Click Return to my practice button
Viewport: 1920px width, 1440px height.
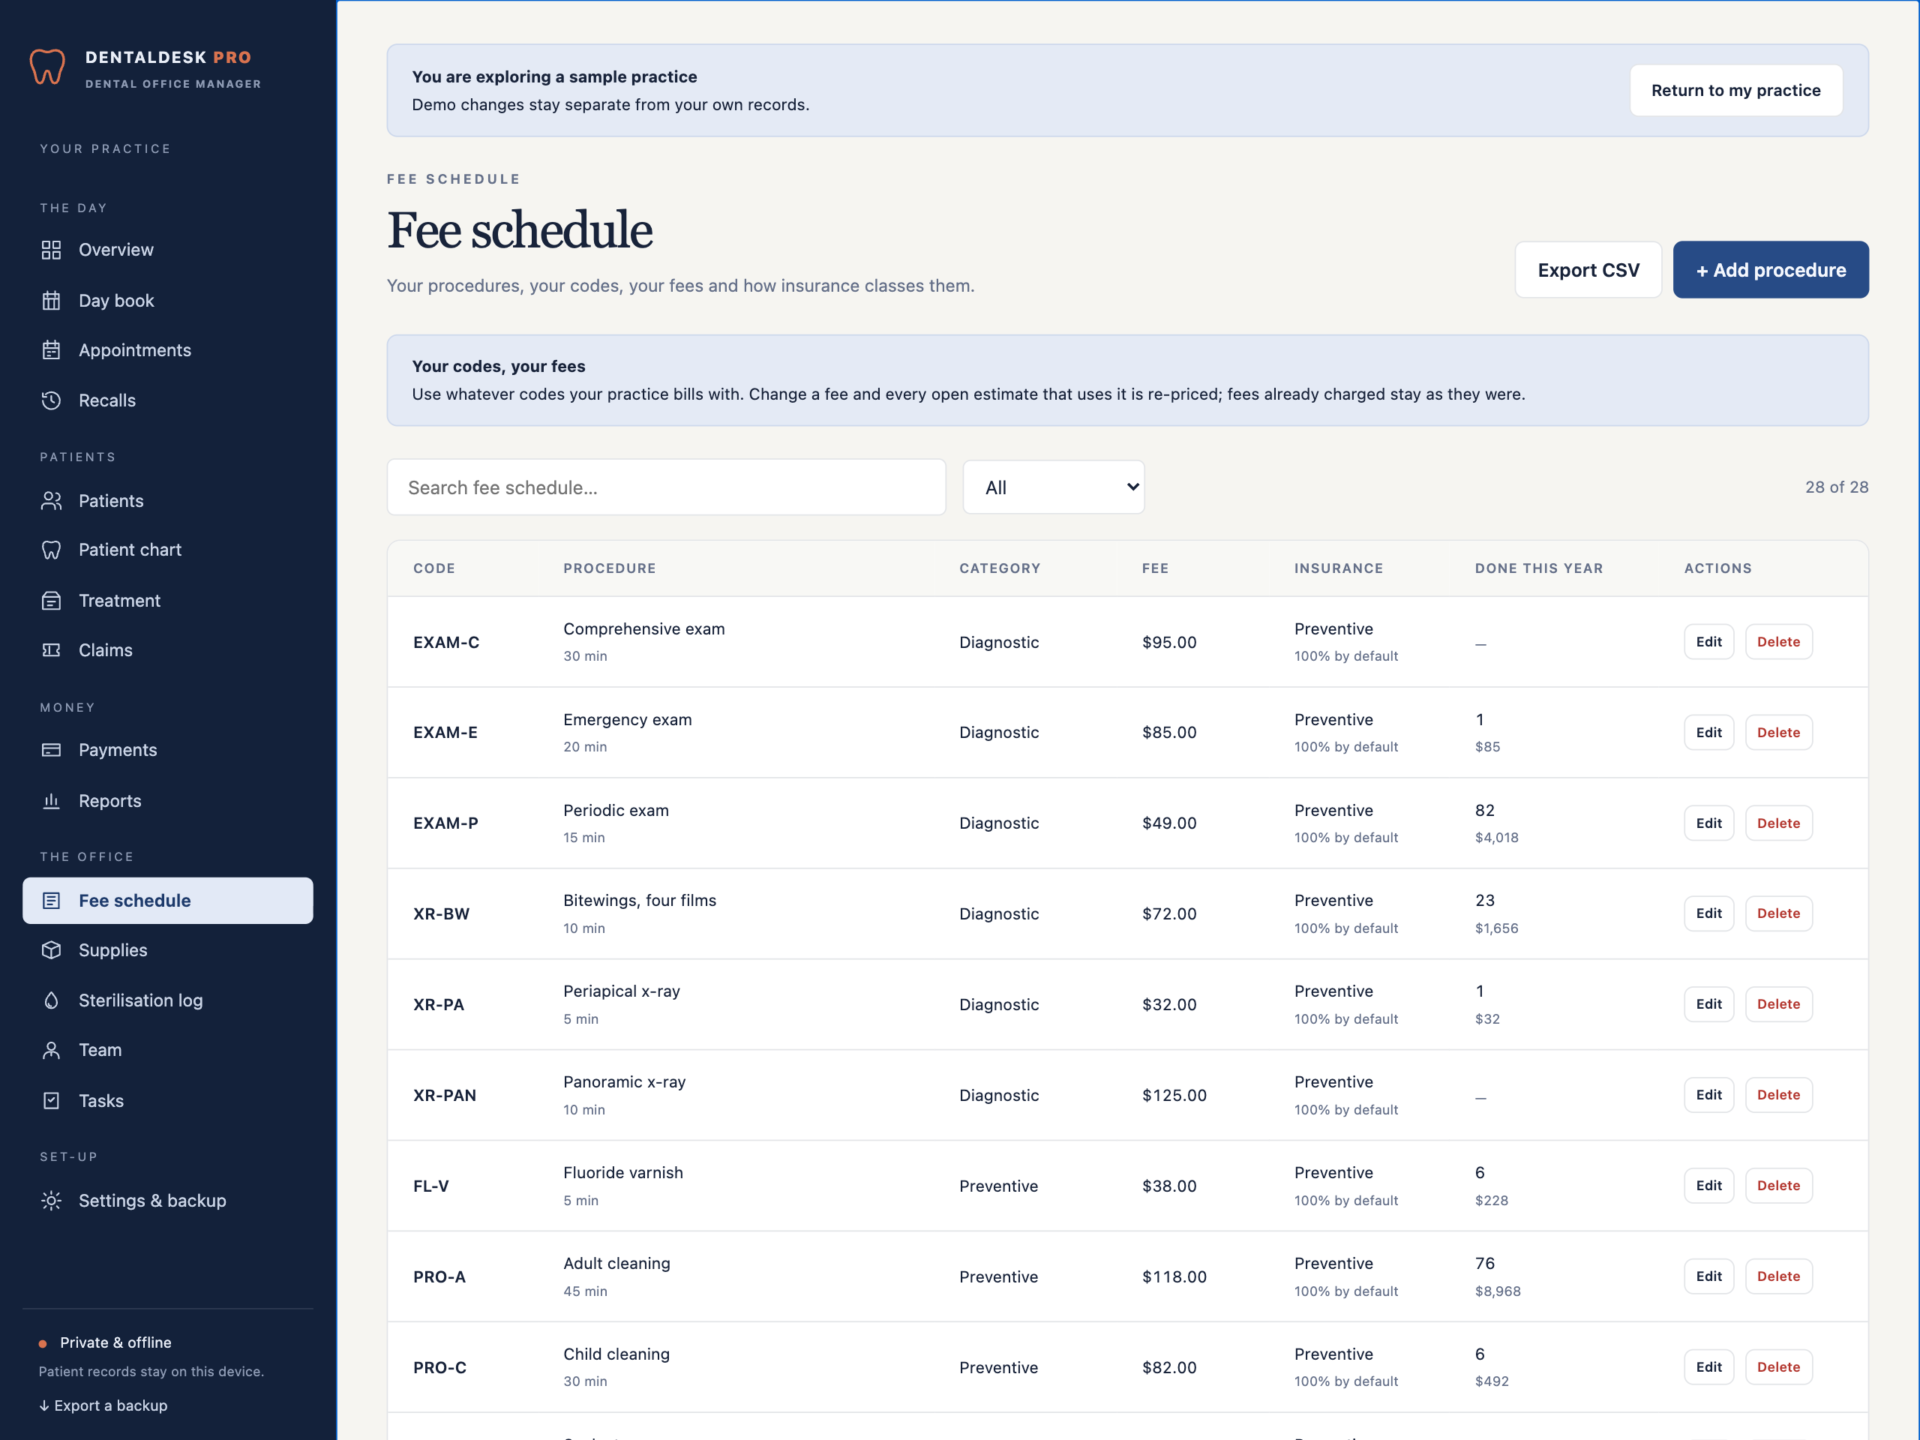1736,90
